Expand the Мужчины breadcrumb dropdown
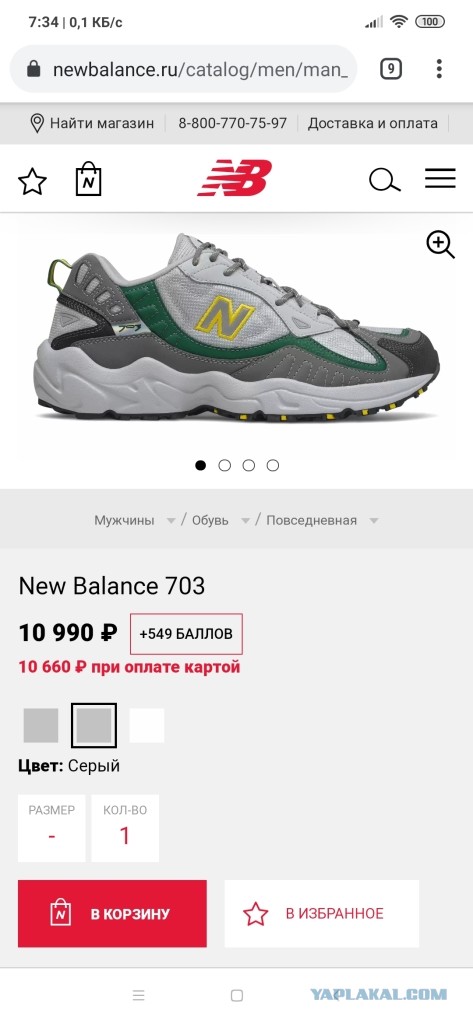This screenshot has width=473, height=1024. click(x=171, y=520)
